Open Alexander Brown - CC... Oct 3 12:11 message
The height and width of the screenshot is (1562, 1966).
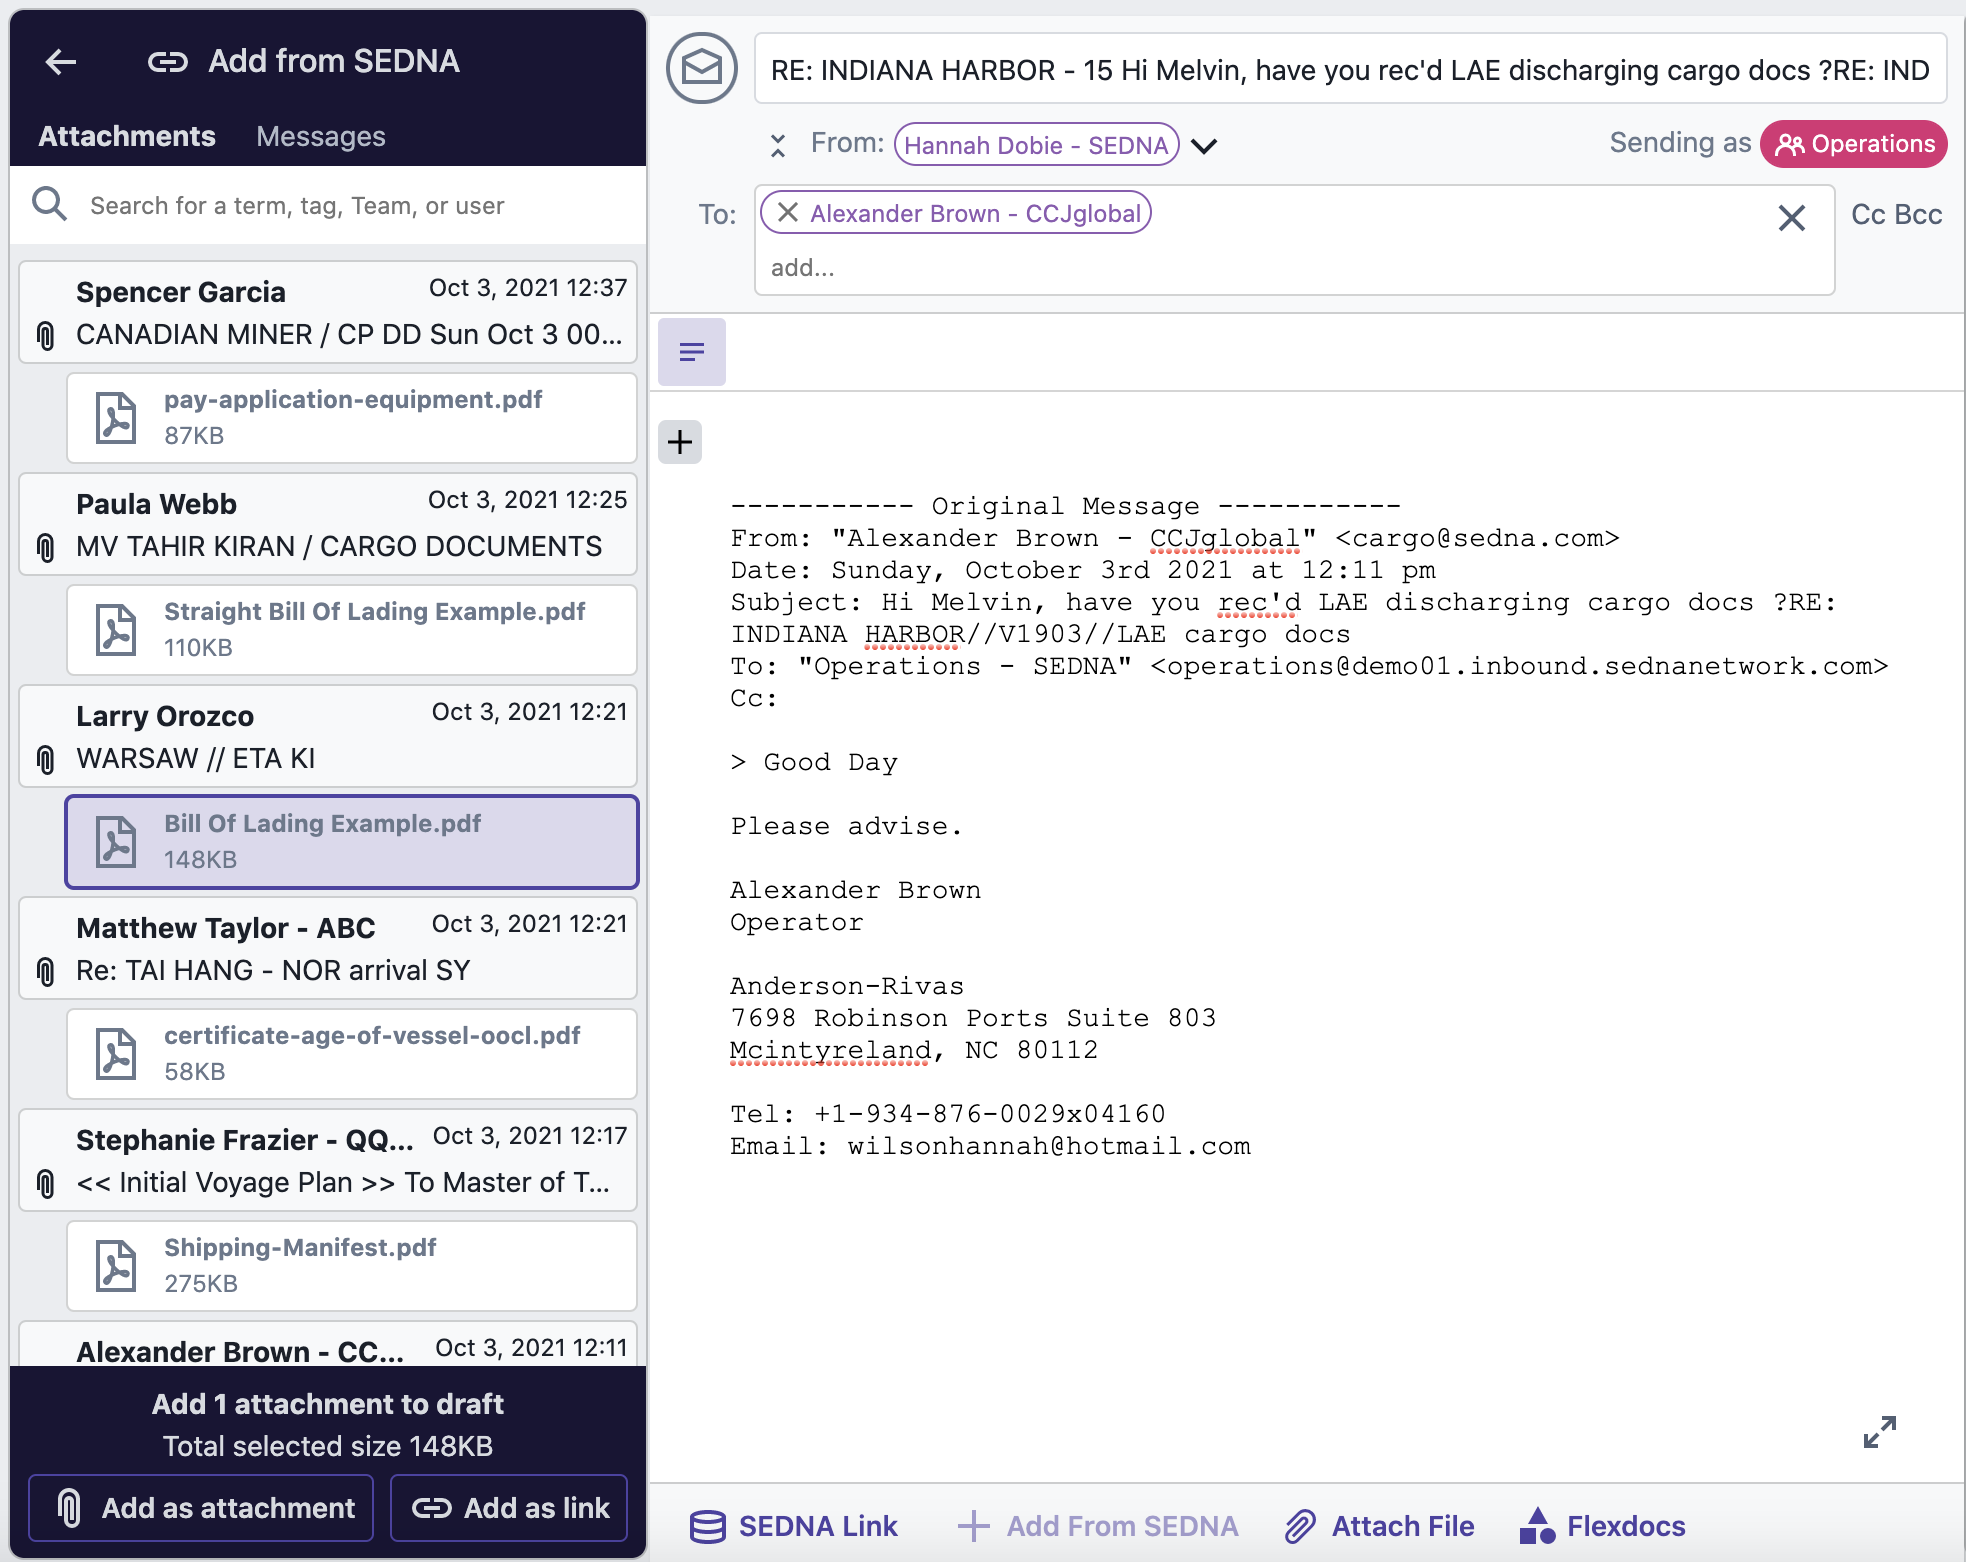pyautogui.click(x=328, y=1345)
